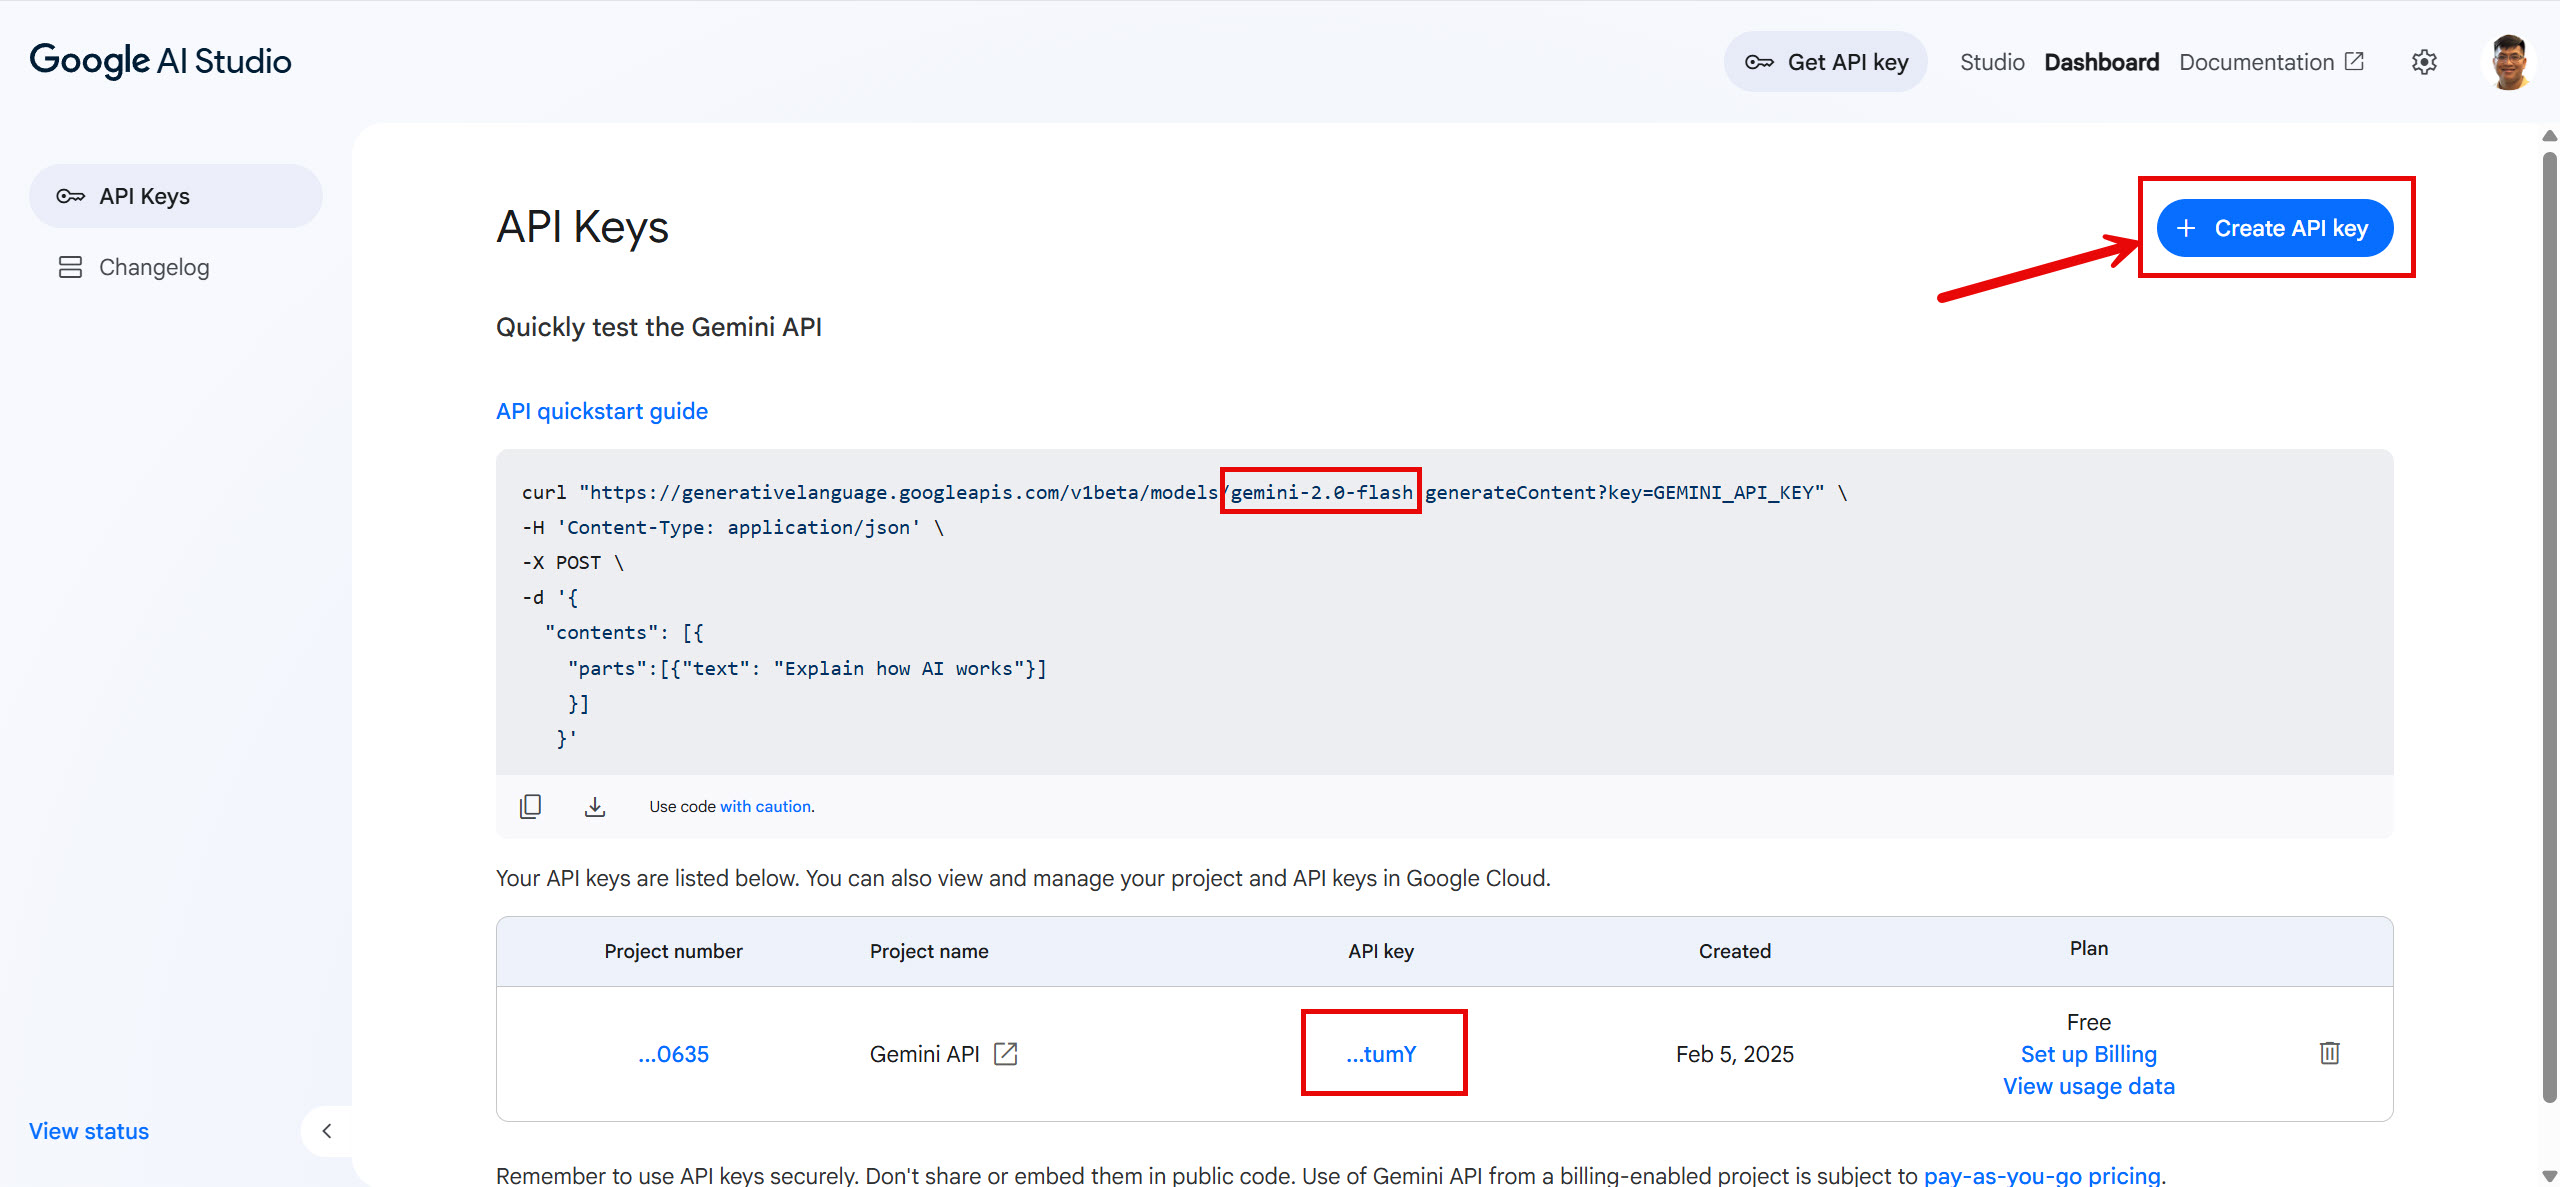Reveal the API key ...tumY
The image size is (2560, 1187).
point(1381,1054)
